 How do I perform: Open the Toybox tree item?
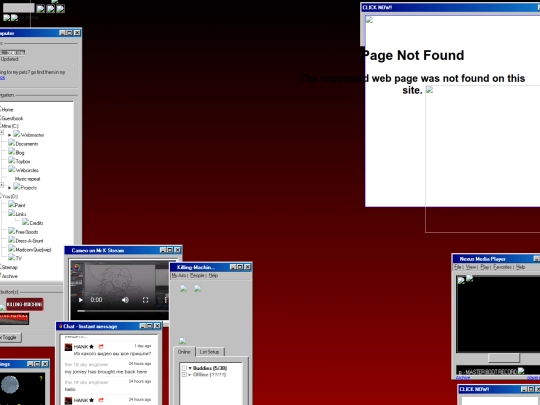pyautogui.click(x=19, y=161)
